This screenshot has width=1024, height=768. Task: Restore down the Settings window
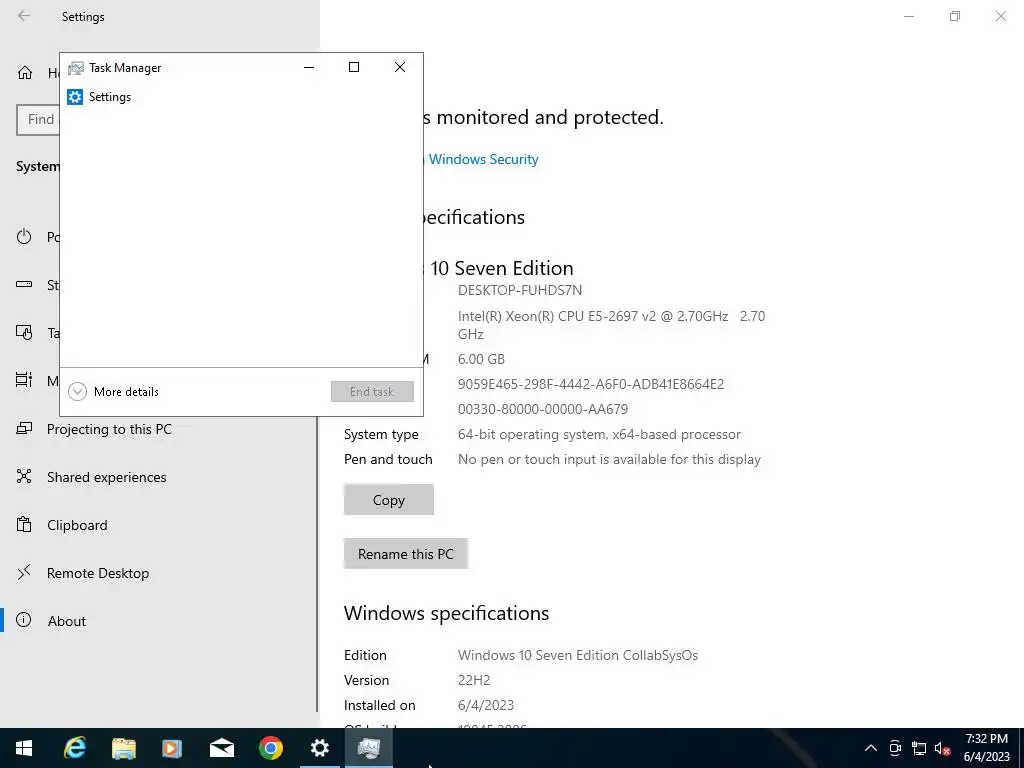click(955, 16)
